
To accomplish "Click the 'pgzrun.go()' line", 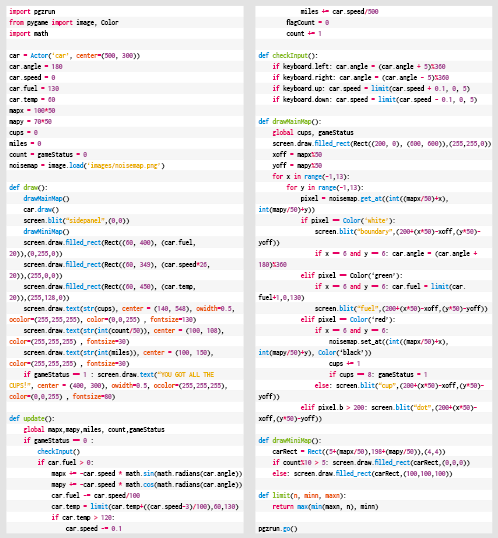I will pyautogui.click(x=278, y=528).
